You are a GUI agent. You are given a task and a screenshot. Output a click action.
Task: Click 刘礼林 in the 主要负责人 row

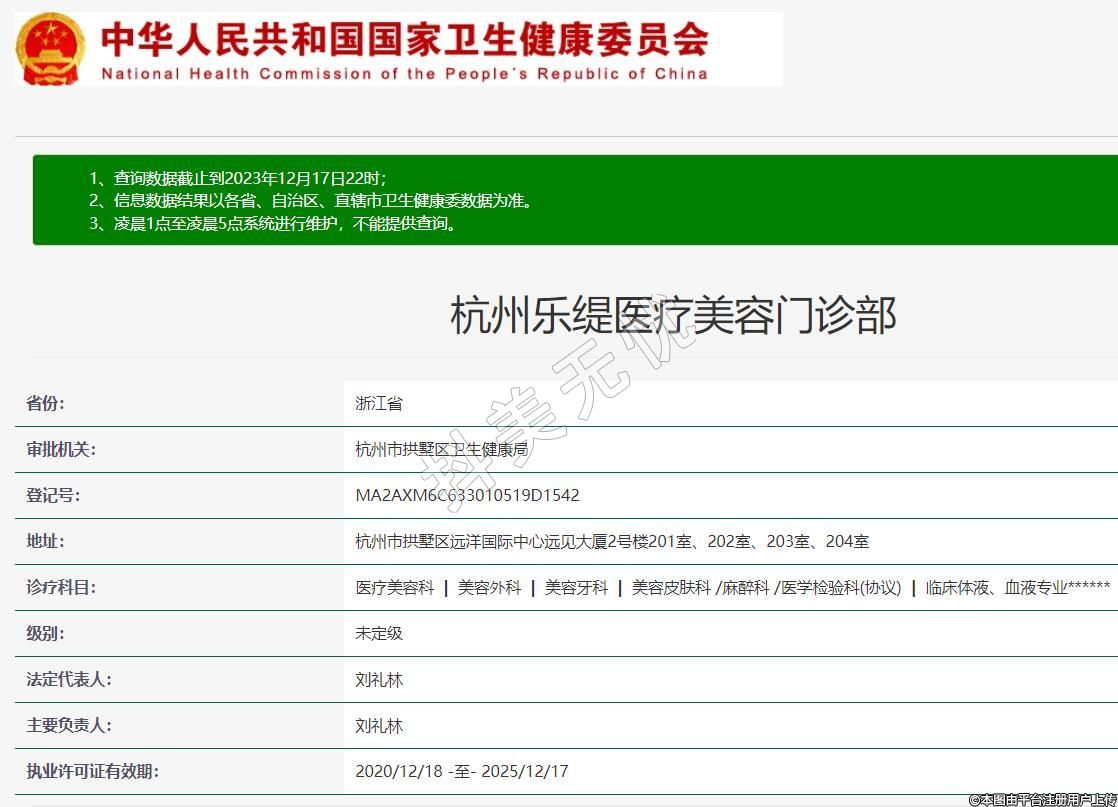[379, 725]
